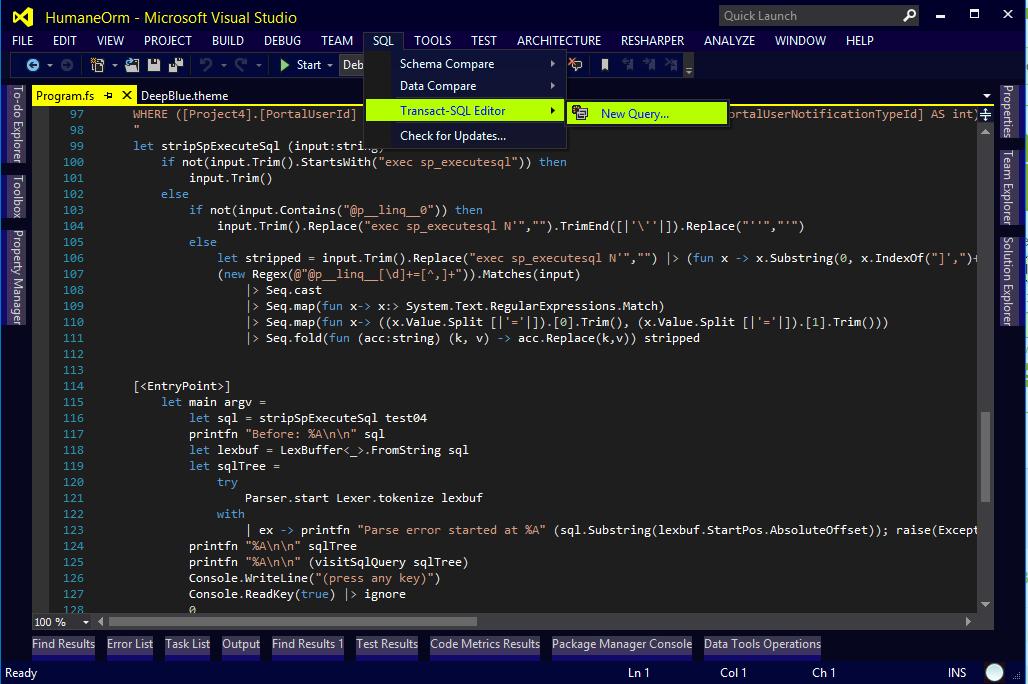Click the Save All toolbar icon
The image size is (1028, 684).
point(176,65)
